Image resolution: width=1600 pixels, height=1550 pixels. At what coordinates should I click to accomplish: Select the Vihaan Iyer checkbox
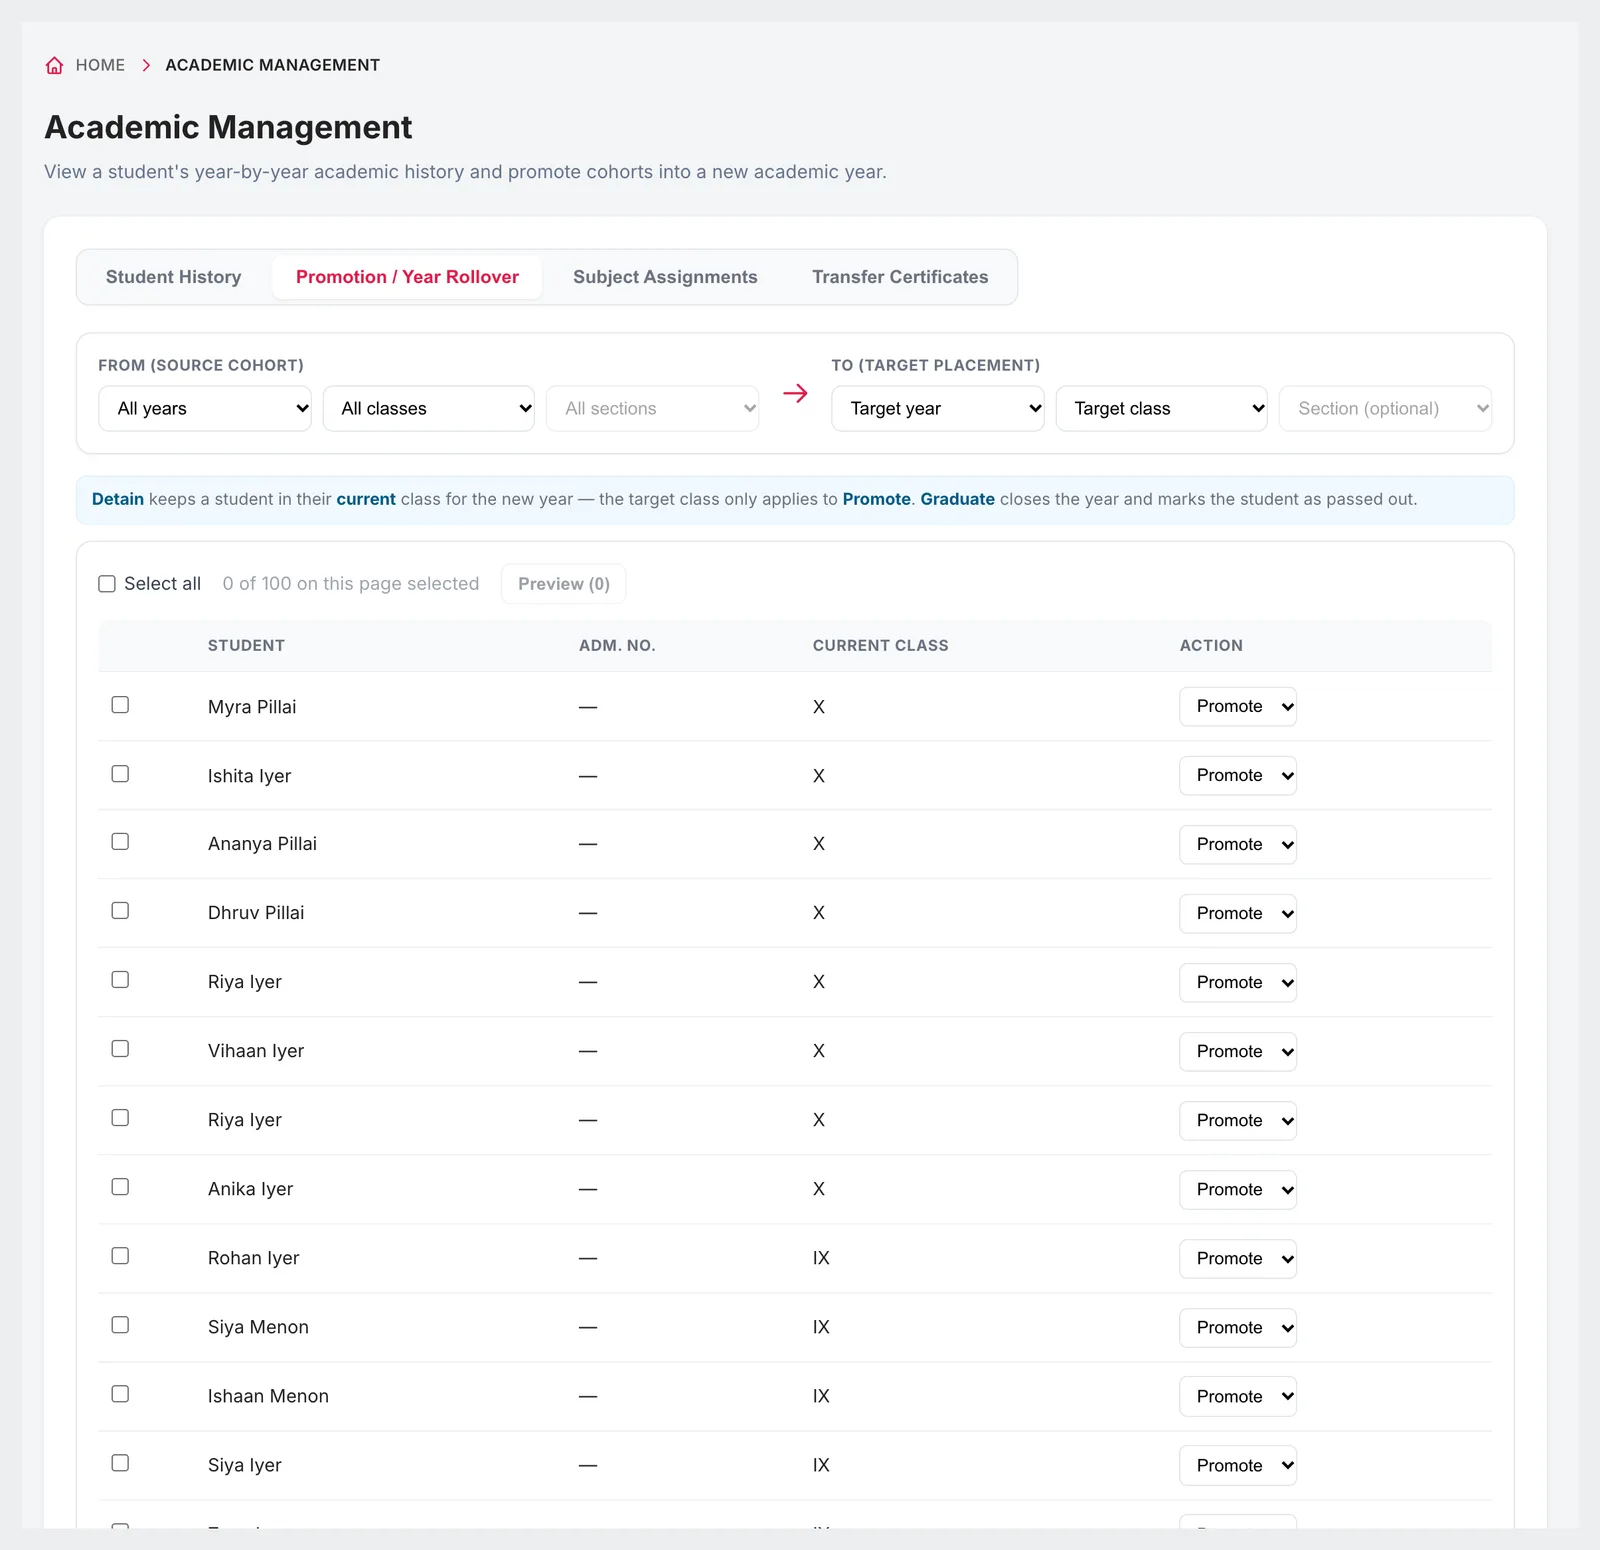[120, 1049]
